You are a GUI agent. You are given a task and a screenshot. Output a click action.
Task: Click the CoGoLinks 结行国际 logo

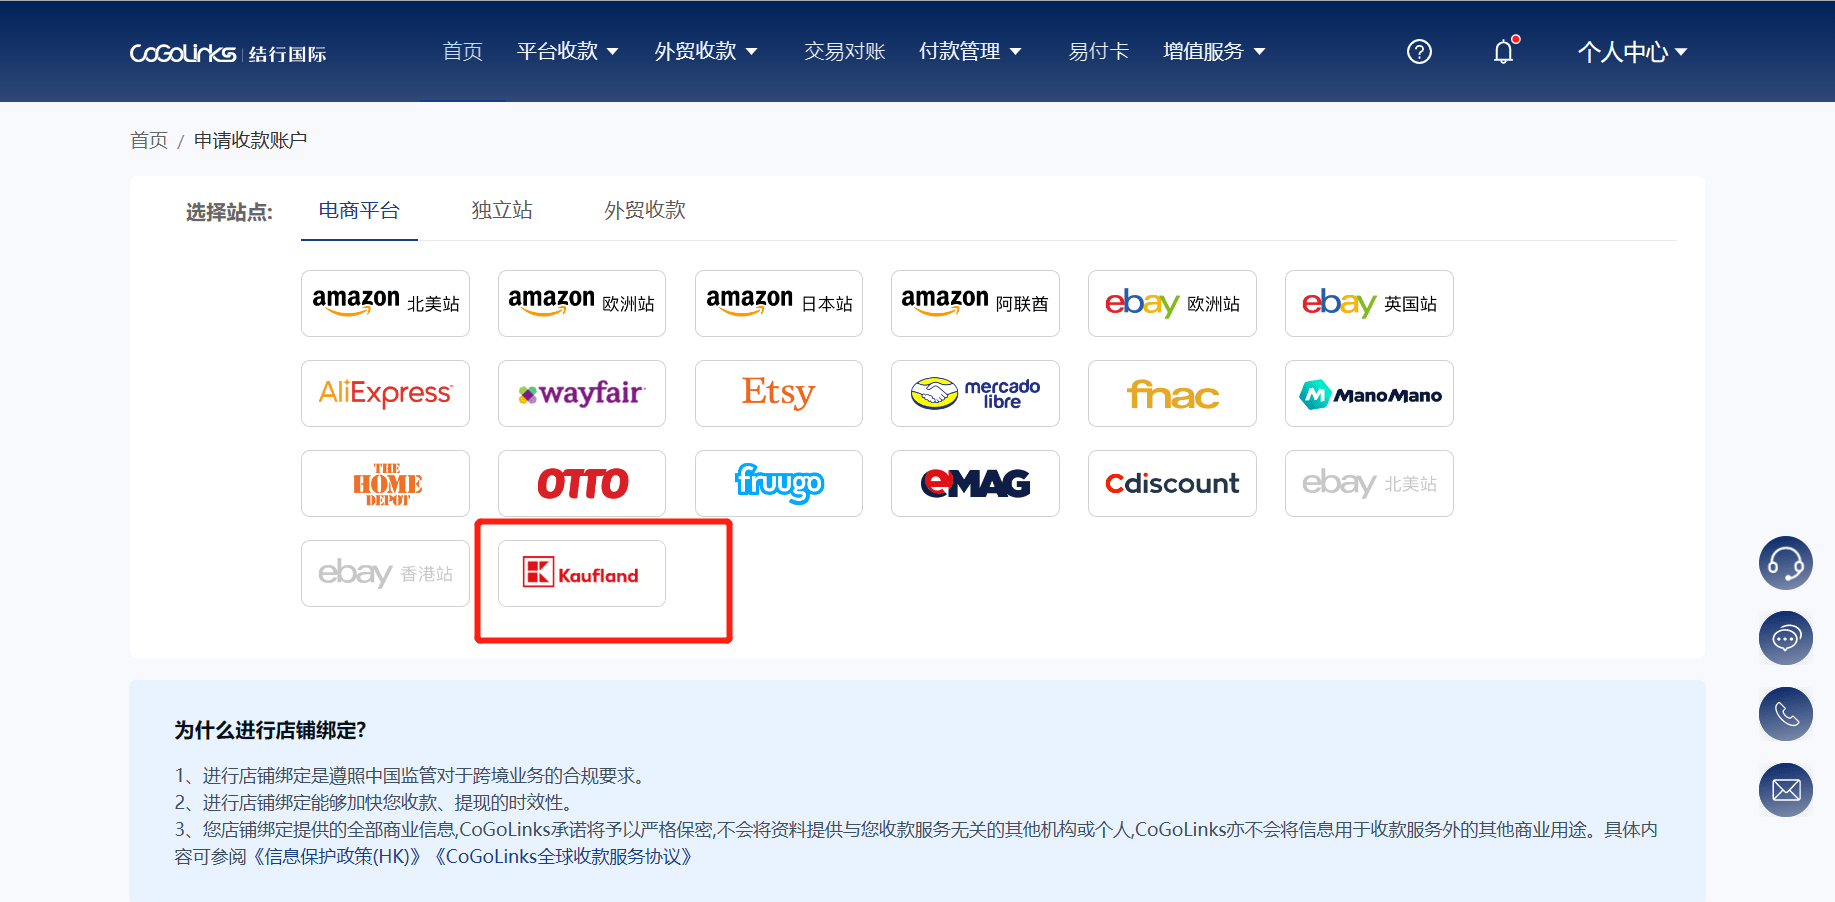tap(228, 52)
